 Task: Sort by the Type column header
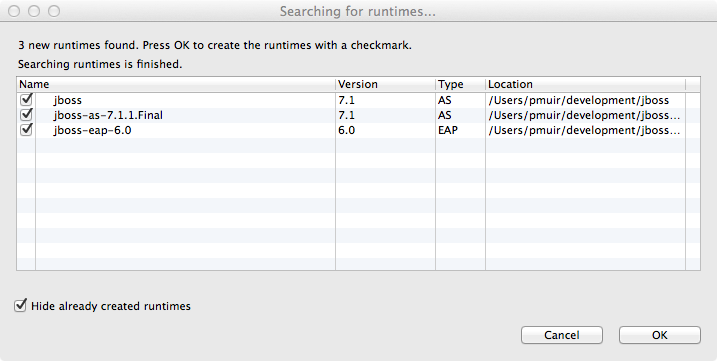tap(460, 84)
